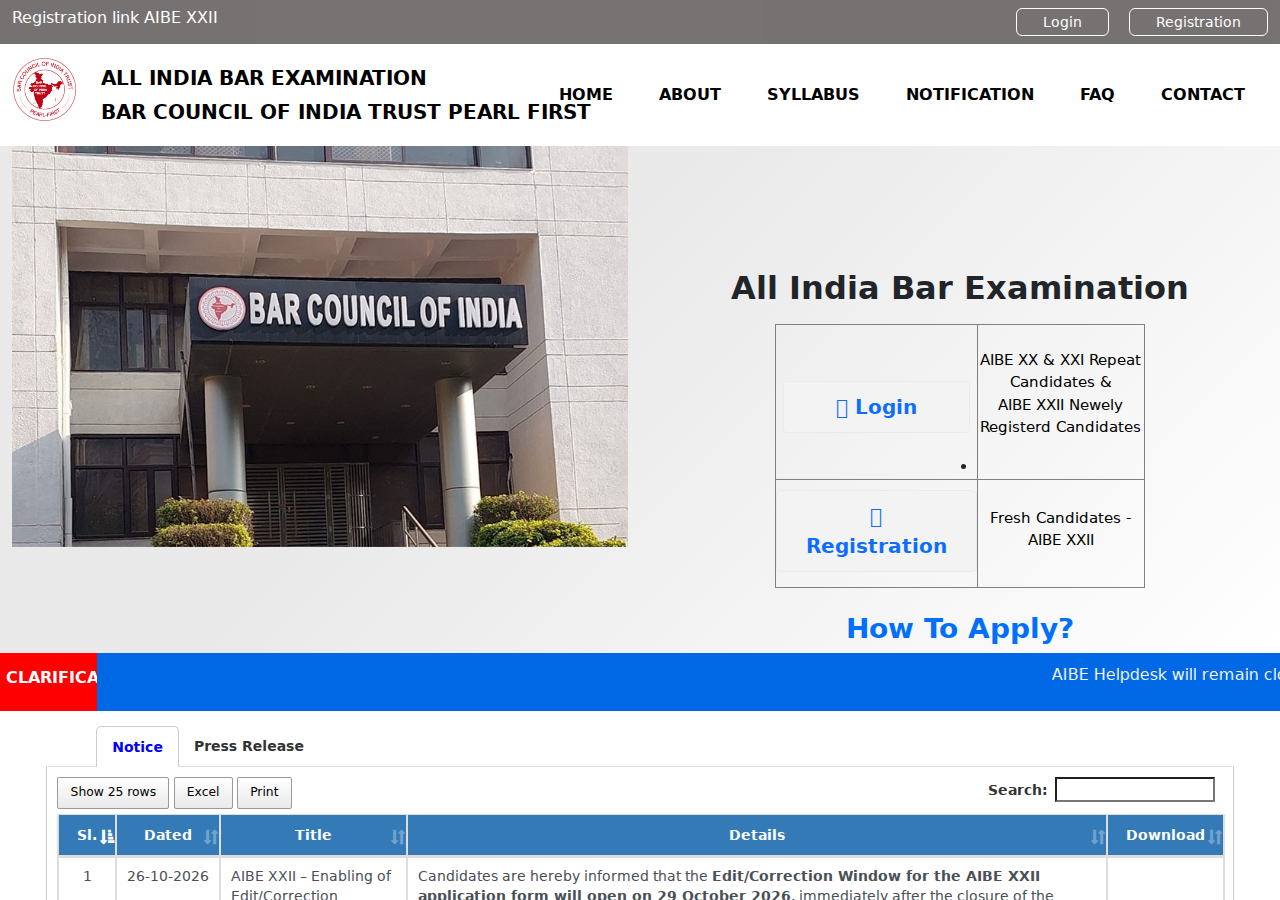Open the SYLLABUS navigation item
Screen dimensions: 1280x900
pyautogui.click(x=813, y=94)
